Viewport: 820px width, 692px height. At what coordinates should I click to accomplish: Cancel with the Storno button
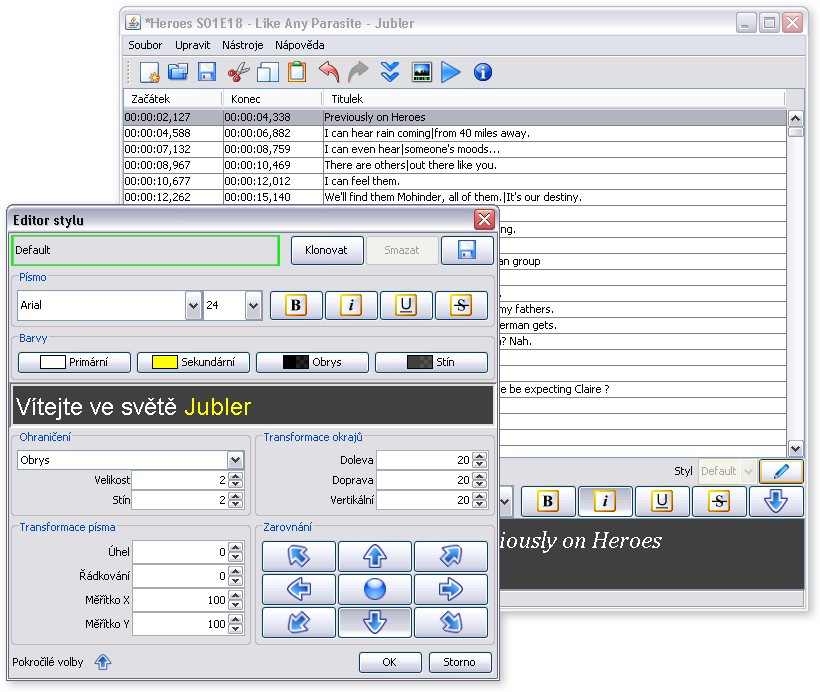click(x=460, y=662)
